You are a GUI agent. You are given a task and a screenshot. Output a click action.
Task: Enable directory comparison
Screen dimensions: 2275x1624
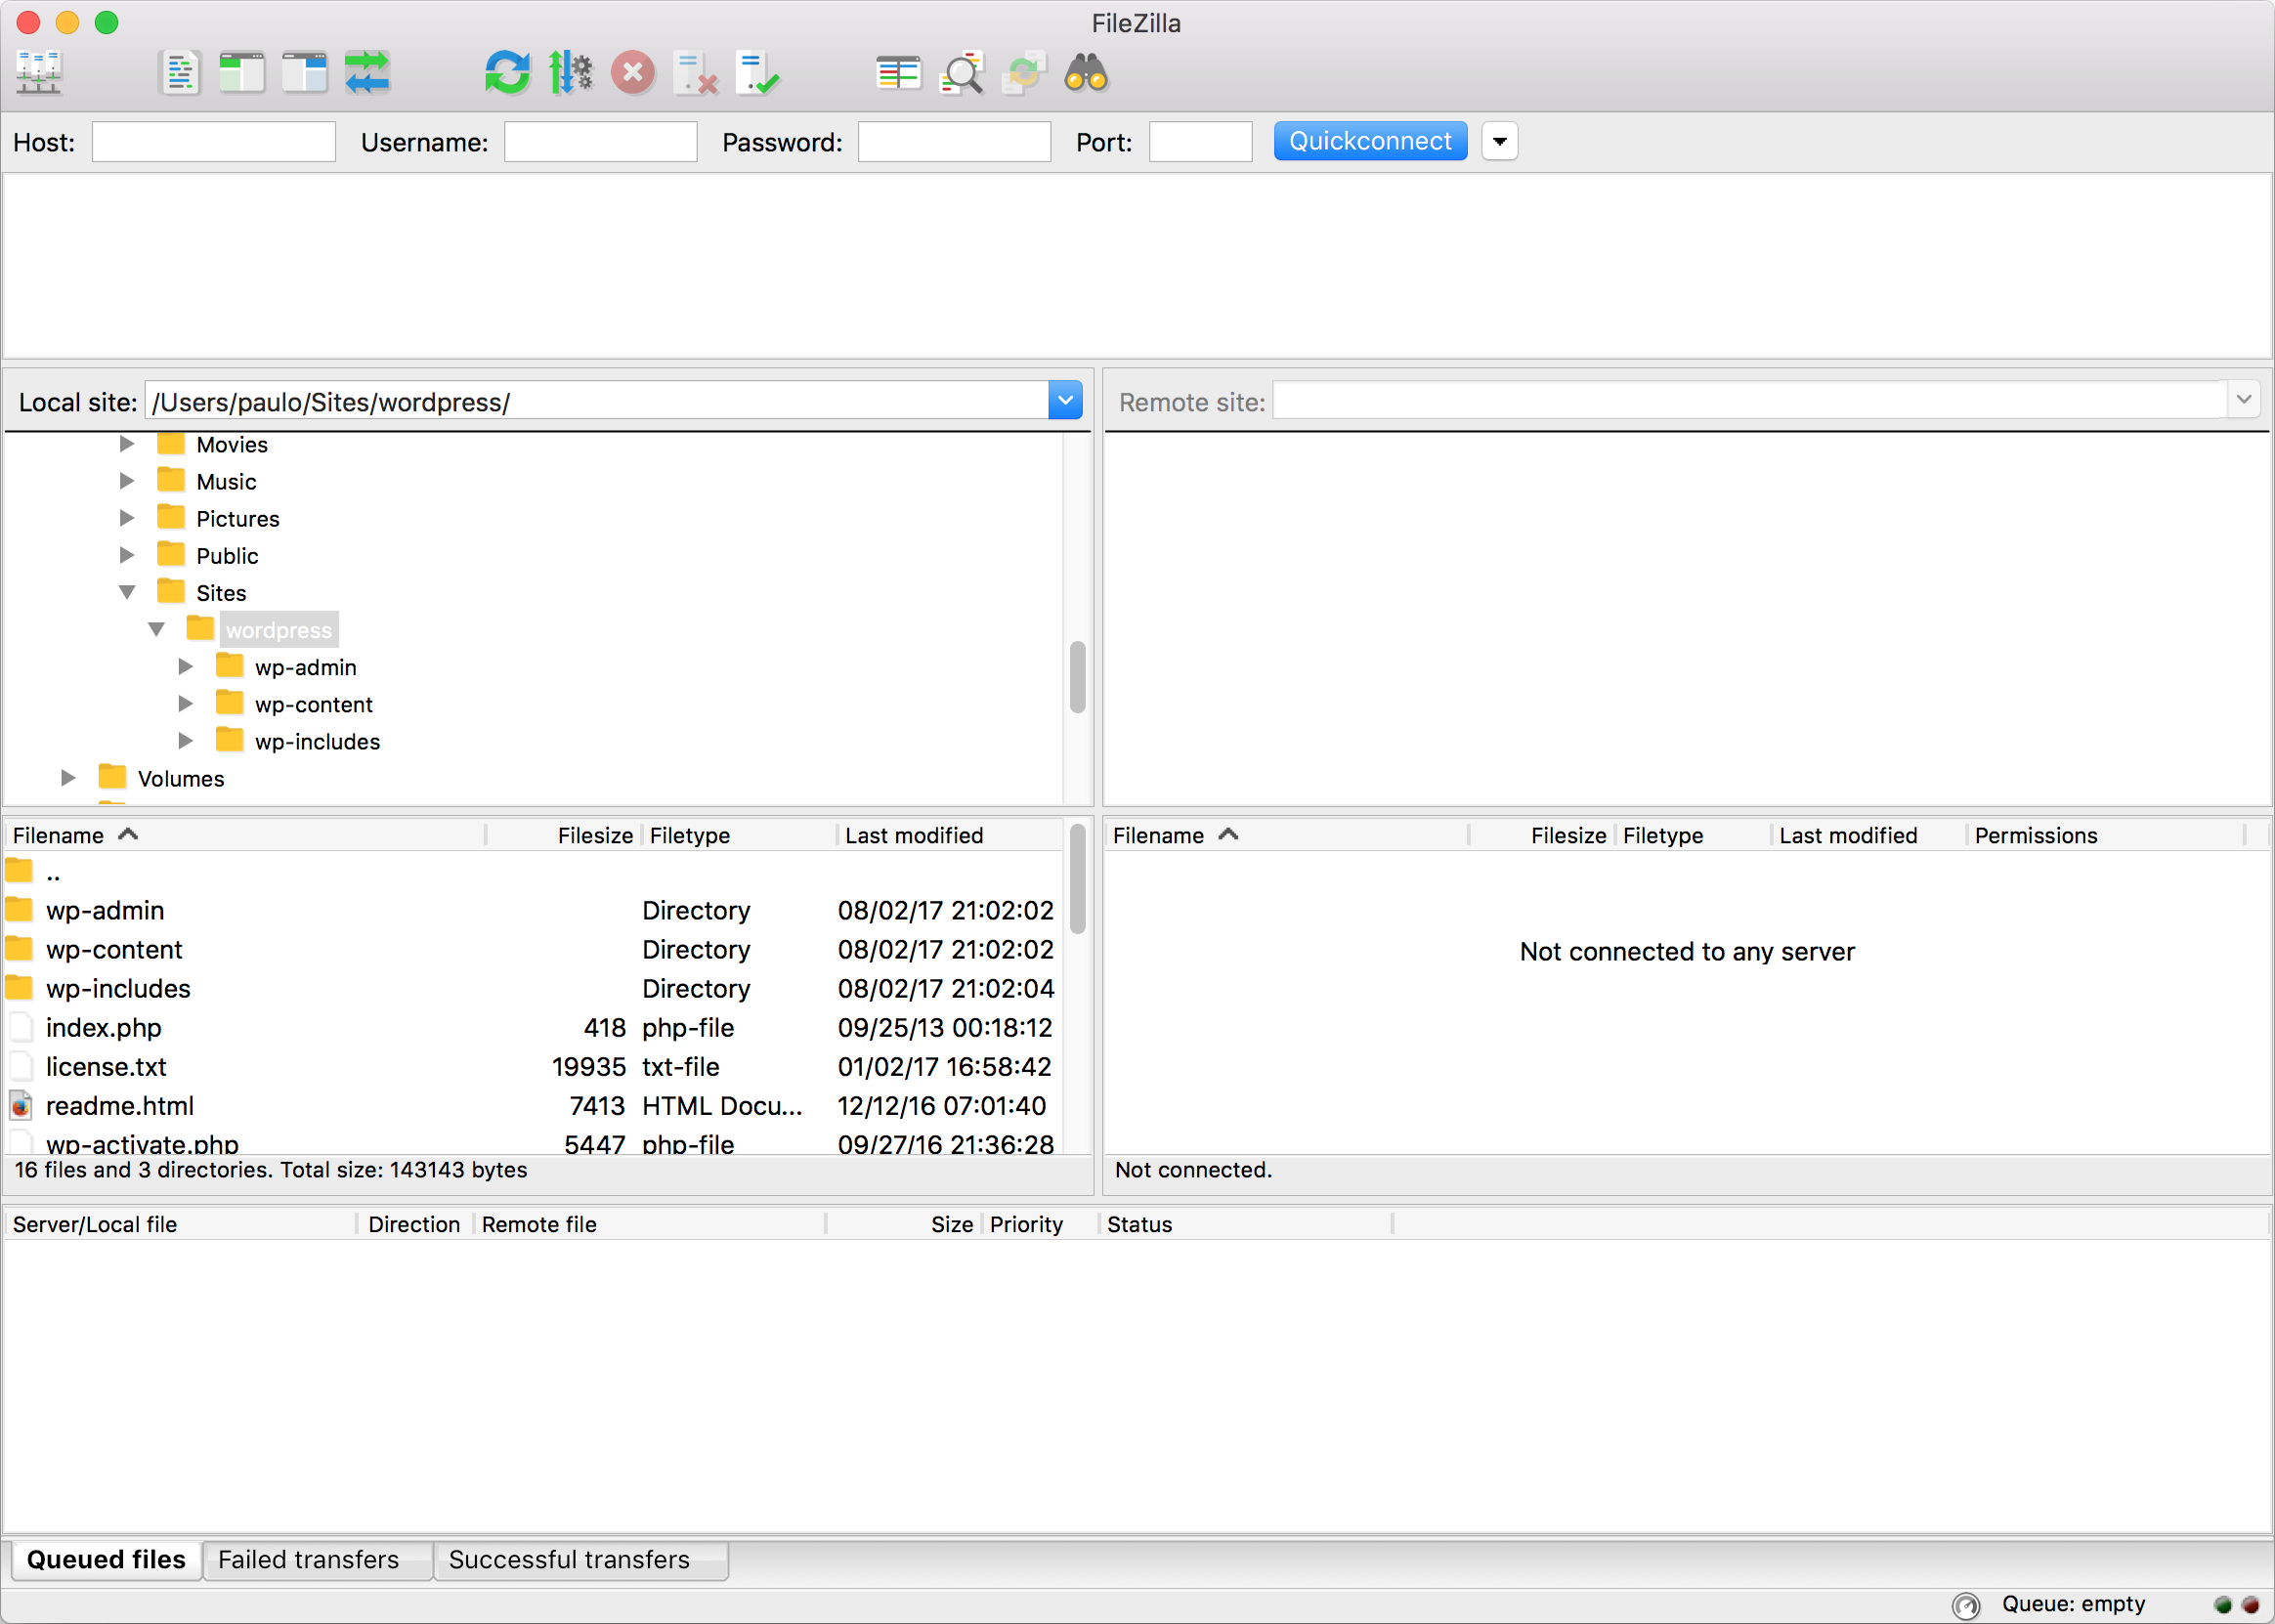point(898,73)
